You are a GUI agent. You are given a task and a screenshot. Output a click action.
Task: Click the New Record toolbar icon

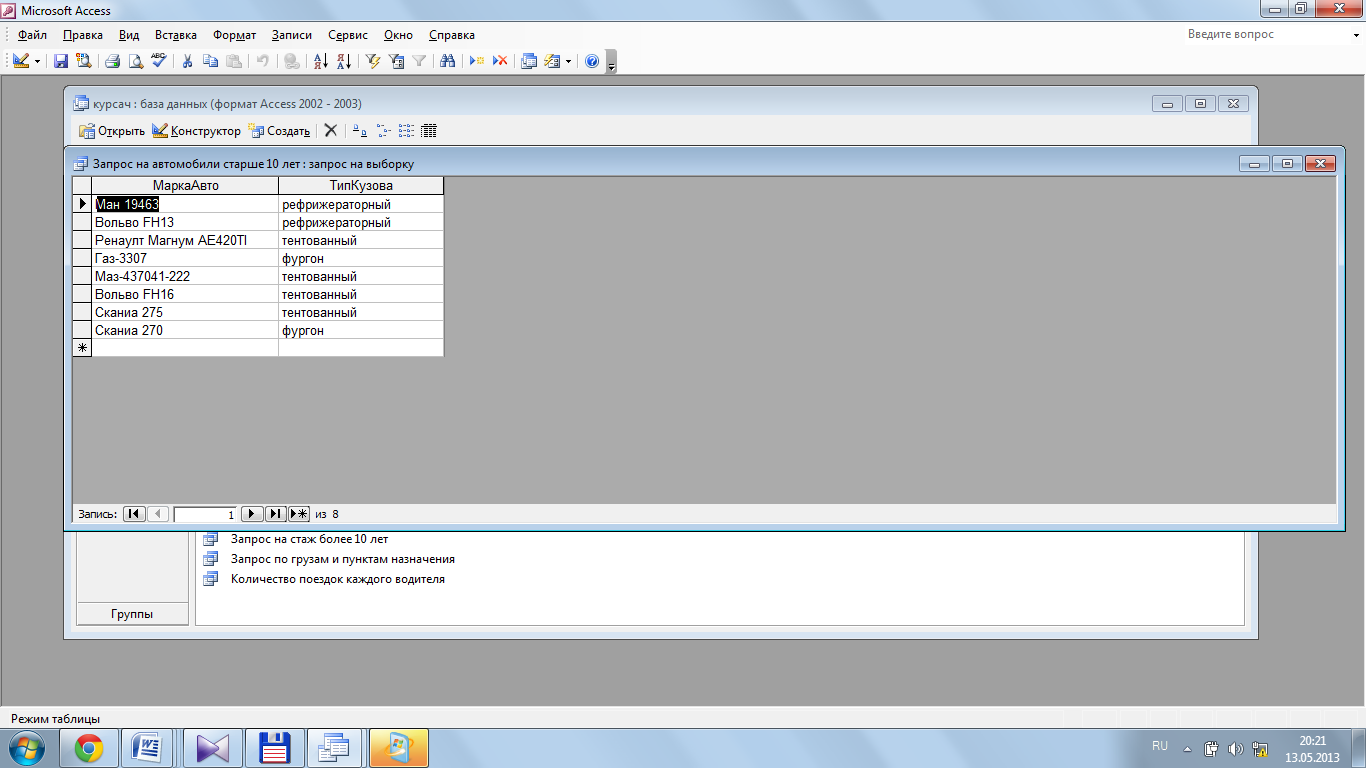pos(477,61)
